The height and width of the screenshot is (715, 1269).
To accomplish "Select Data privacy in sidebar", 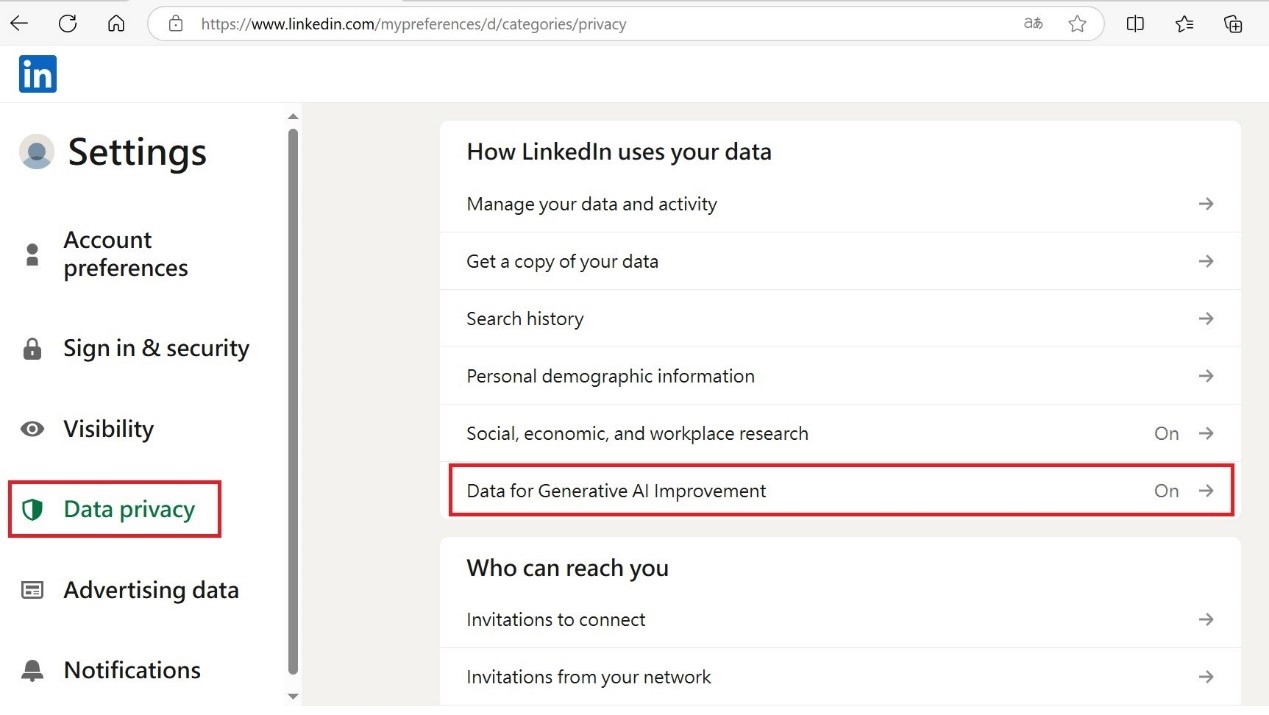I will point(129,509).
